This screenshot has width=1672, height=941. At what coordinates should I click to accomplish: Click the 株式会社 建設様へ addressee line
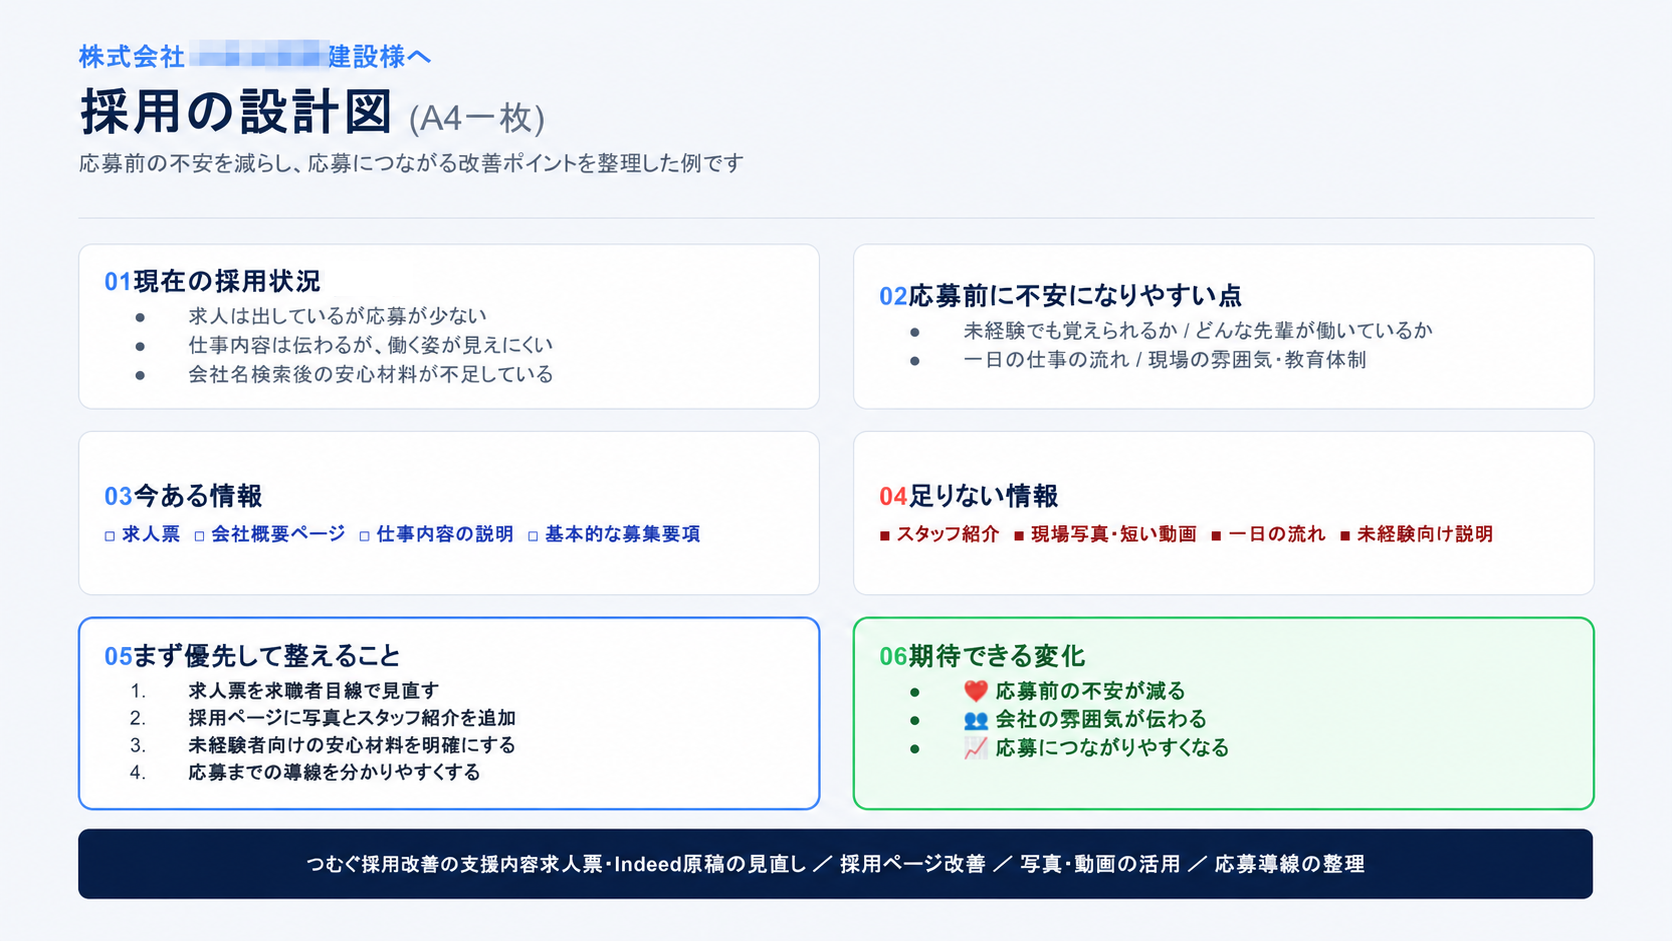255,56
